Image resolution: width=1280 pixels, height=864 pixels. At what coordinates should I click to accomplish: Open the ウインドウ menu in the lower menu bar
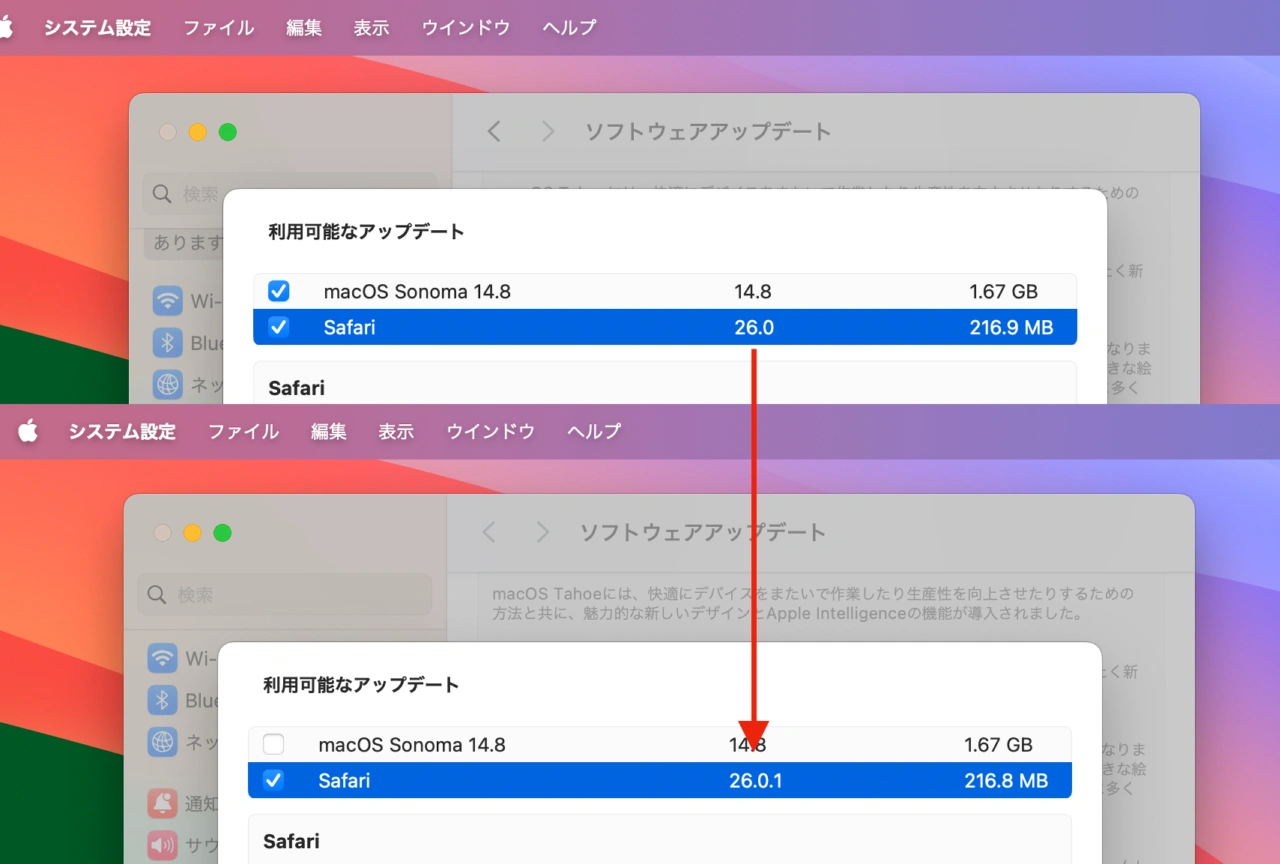click(490, 431)
